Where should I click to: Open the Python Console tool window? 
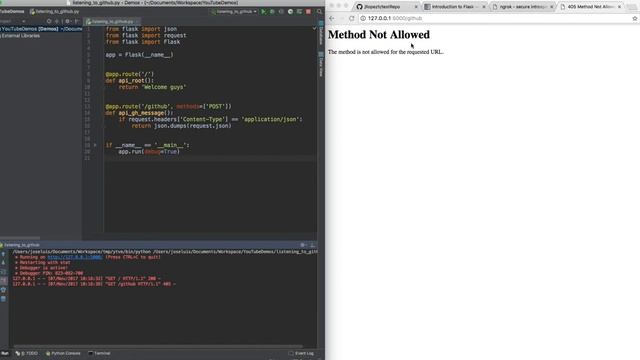[x=63, y=353]
